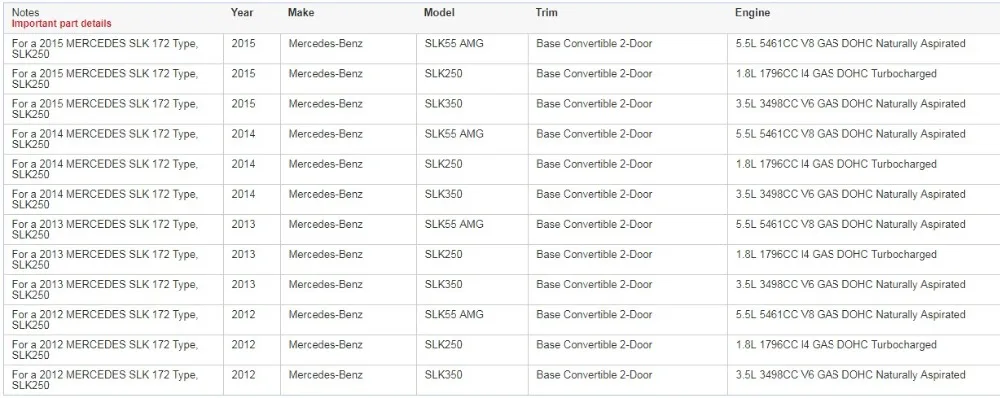Click the Trim column header
This screenshot has height=398, width=1000.
(547, 13)
